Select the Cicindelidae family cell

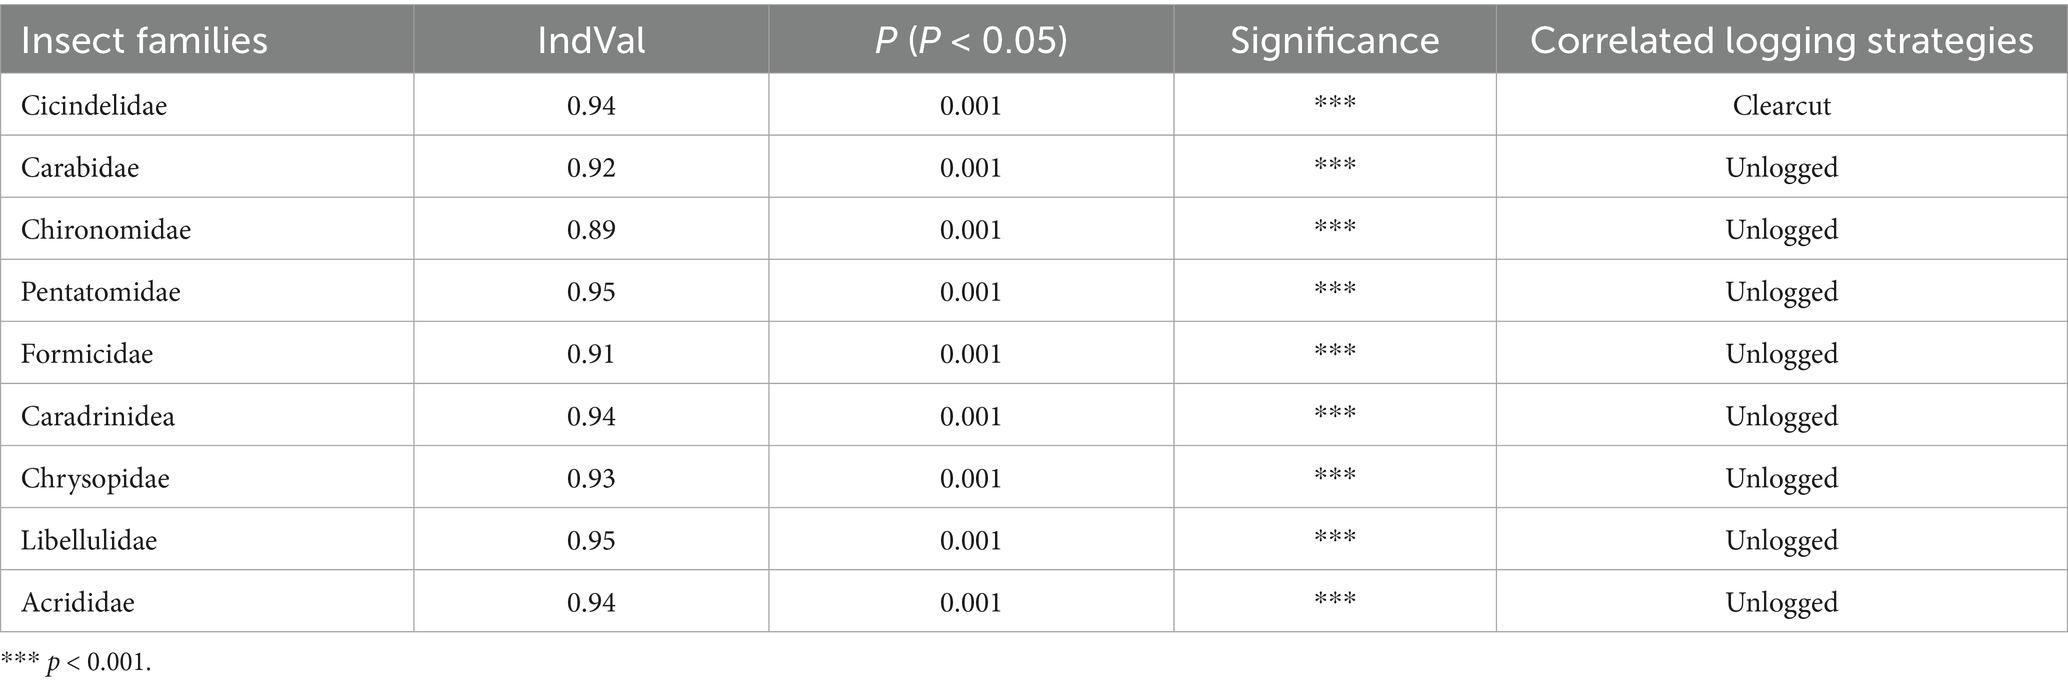tap(94, 106)
